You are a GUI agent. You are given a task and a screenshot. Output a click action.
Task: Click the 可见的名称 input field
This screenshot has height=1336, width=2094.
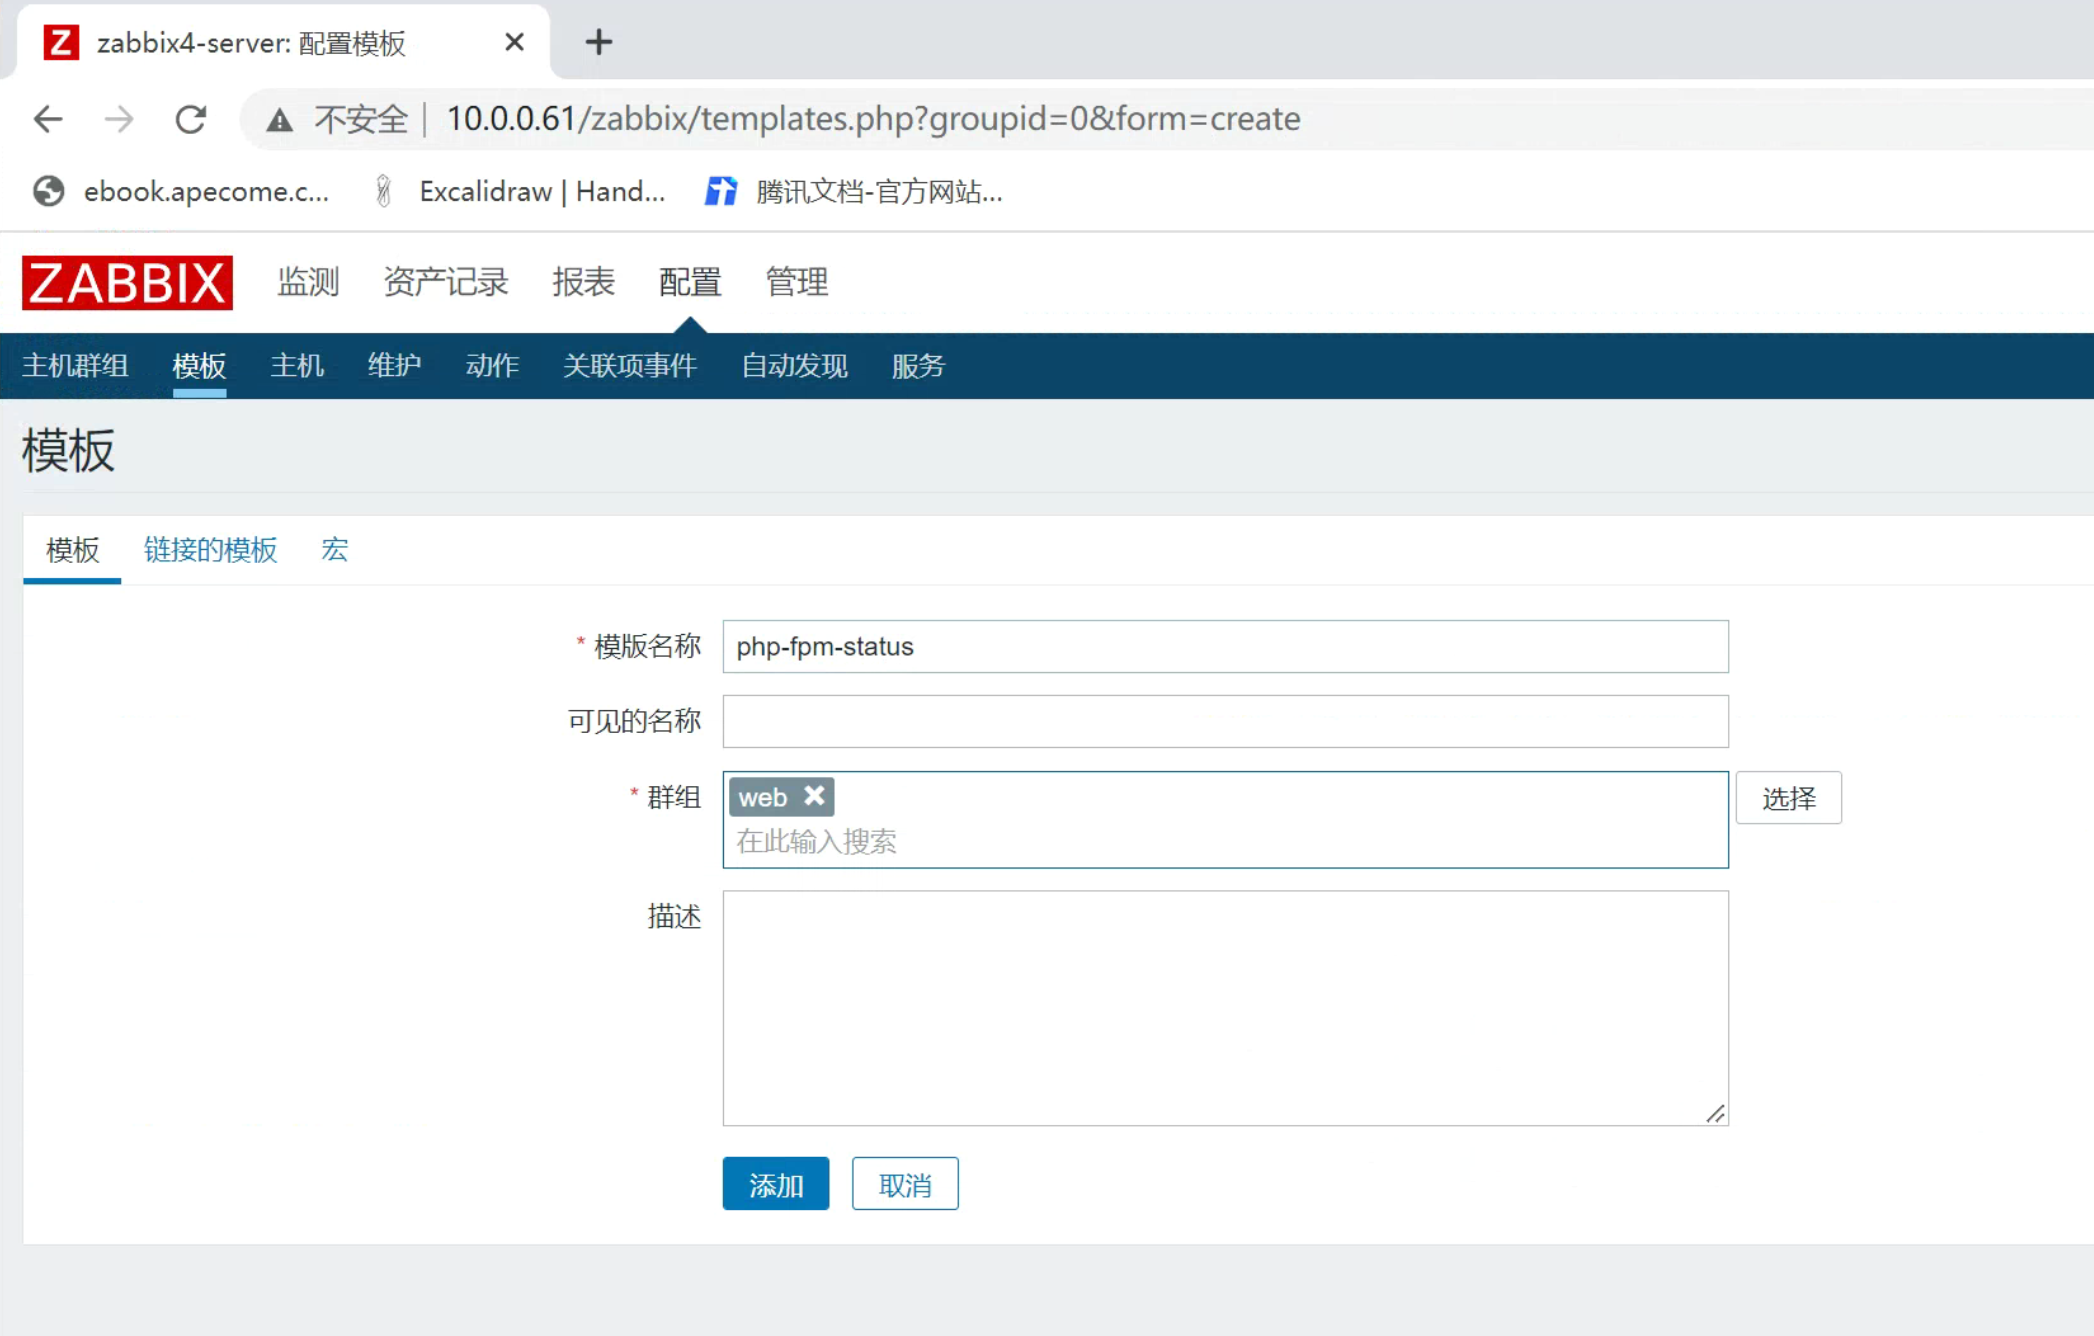(x=1224, y=721)
